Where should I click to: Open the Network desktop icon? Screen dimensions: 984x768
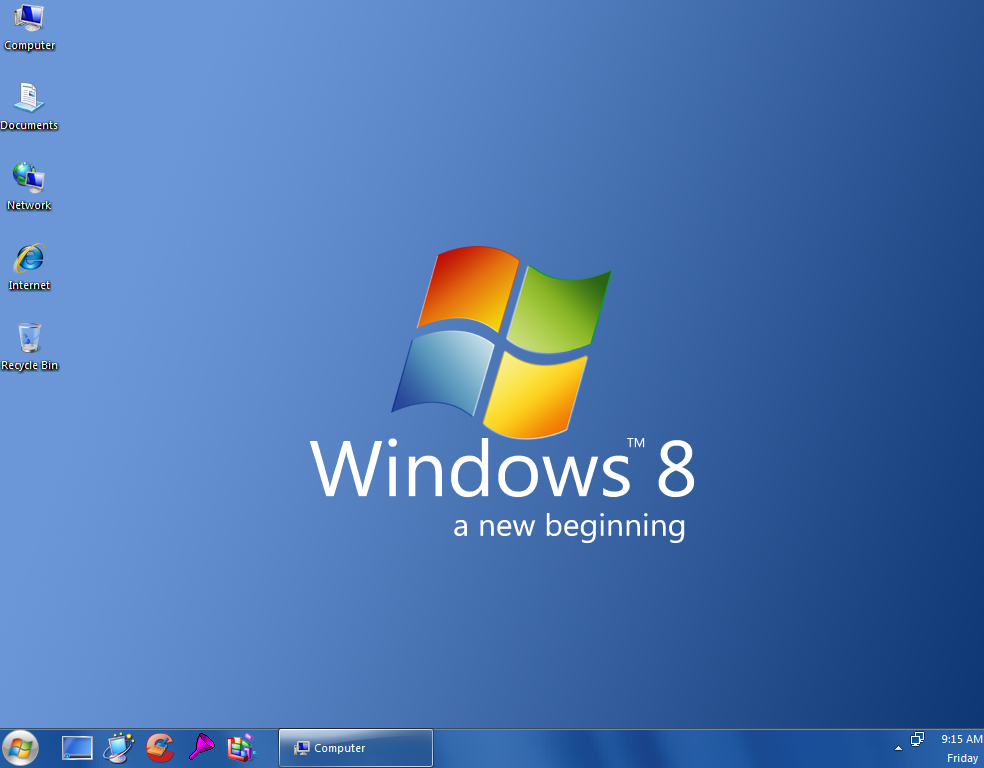pyautogui.click(x=29, y=186)
